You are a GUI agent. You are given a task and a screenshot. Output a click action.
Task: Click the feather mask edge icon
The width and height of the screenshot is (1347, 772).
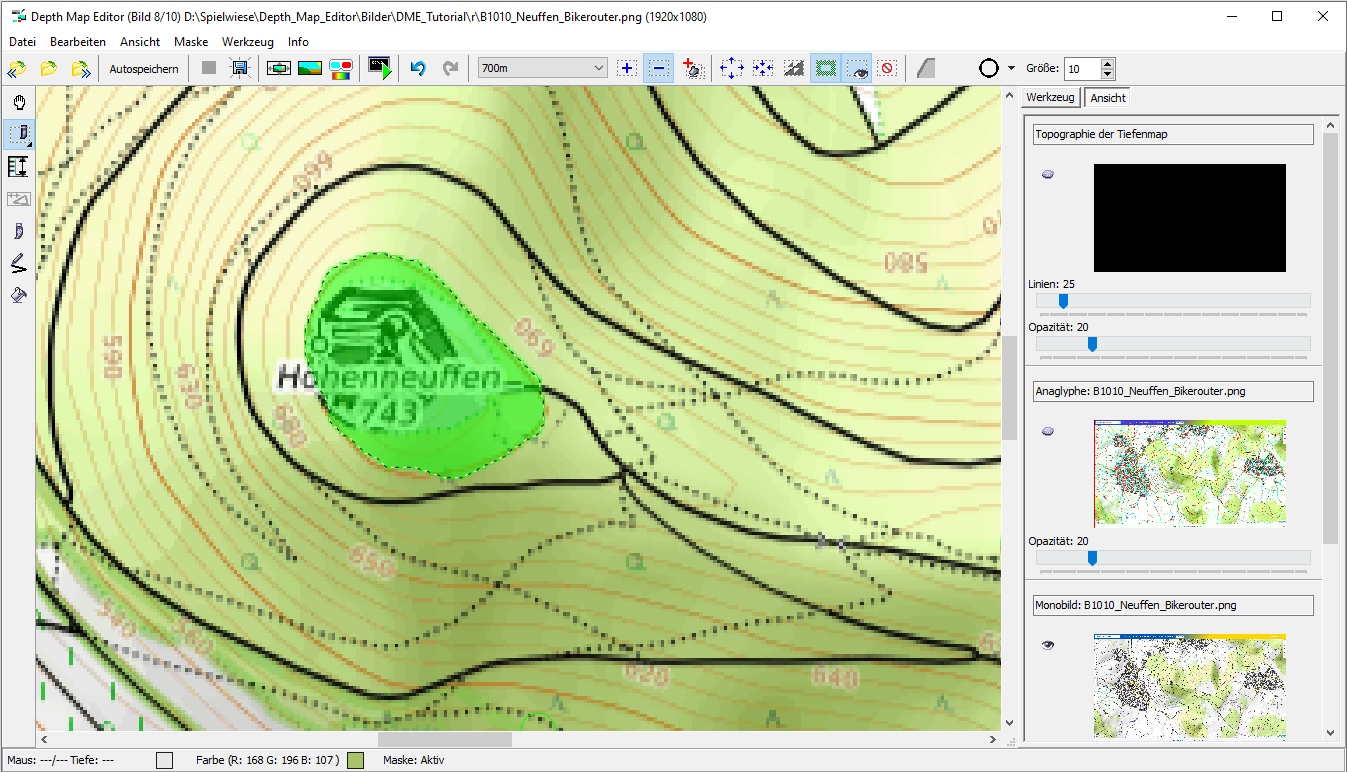click(x=795, y=68)
